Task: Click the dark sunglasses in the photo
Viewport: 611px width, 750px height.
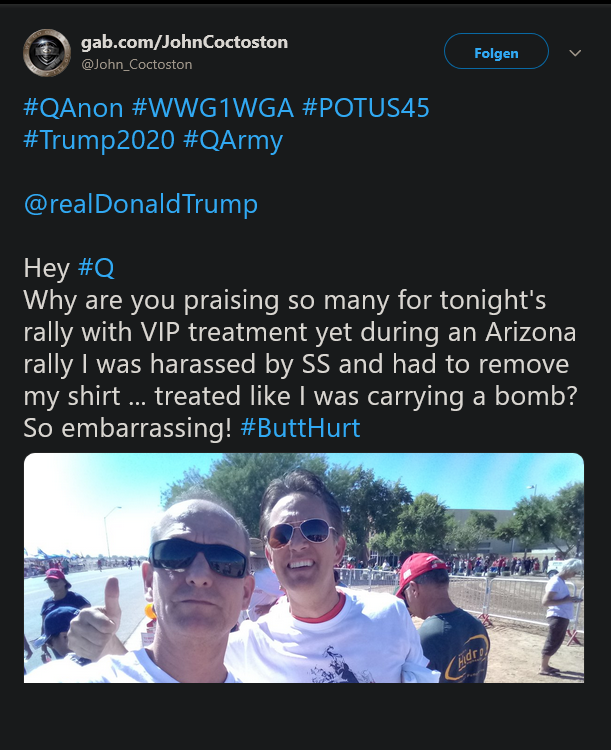Action: tap(197, 554)
